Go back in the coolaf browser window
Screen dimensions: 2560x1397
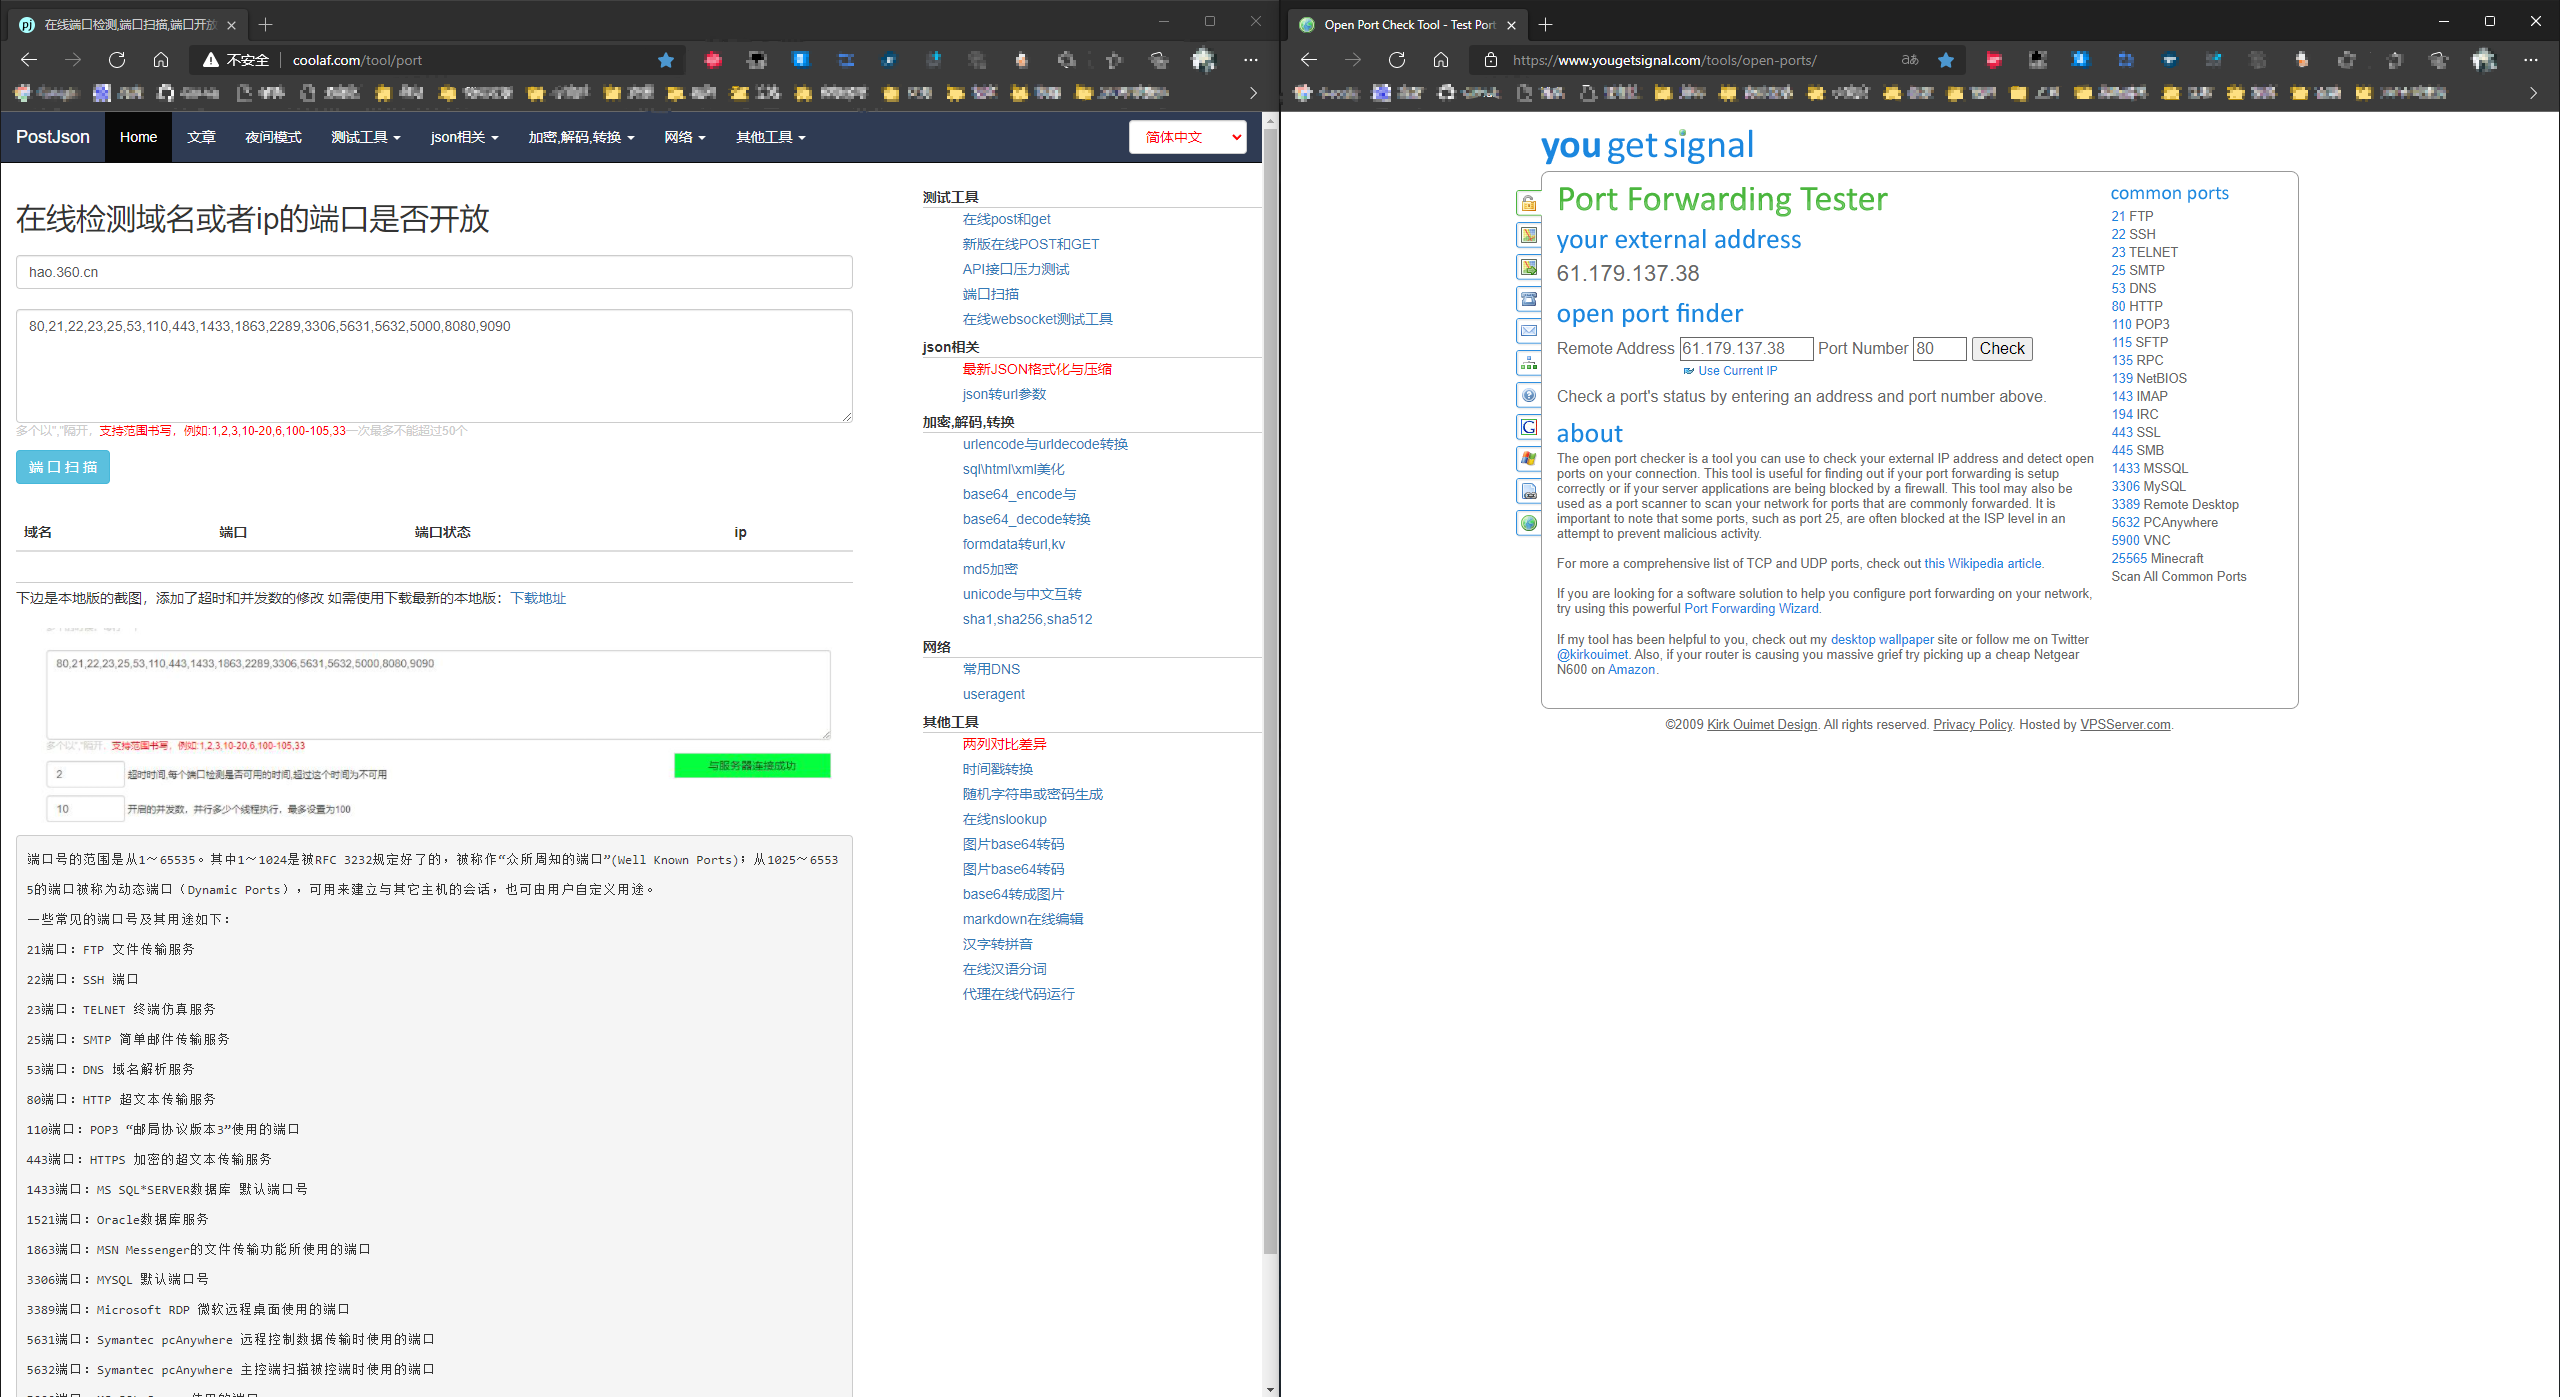coord(29,60)
